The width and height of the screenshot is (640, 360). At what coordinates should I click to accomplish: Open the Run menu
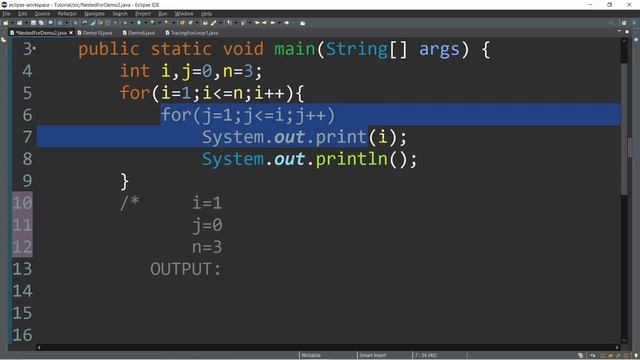(x=163, y=14)
